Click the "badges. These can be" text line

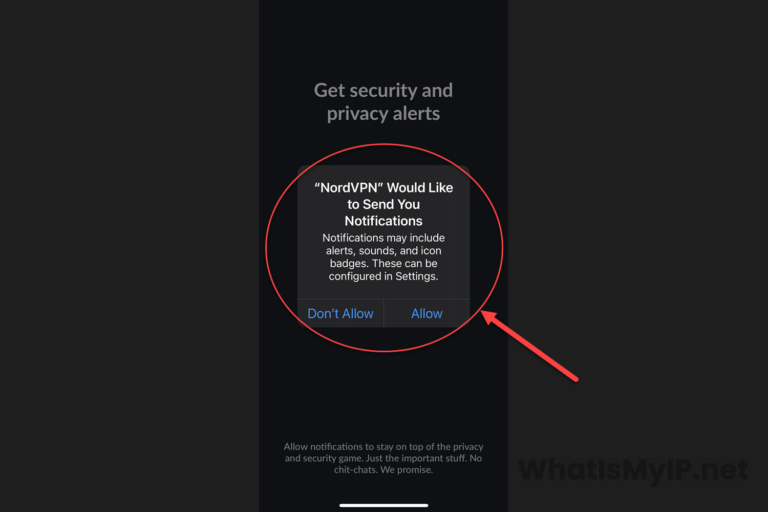(384, 264)
